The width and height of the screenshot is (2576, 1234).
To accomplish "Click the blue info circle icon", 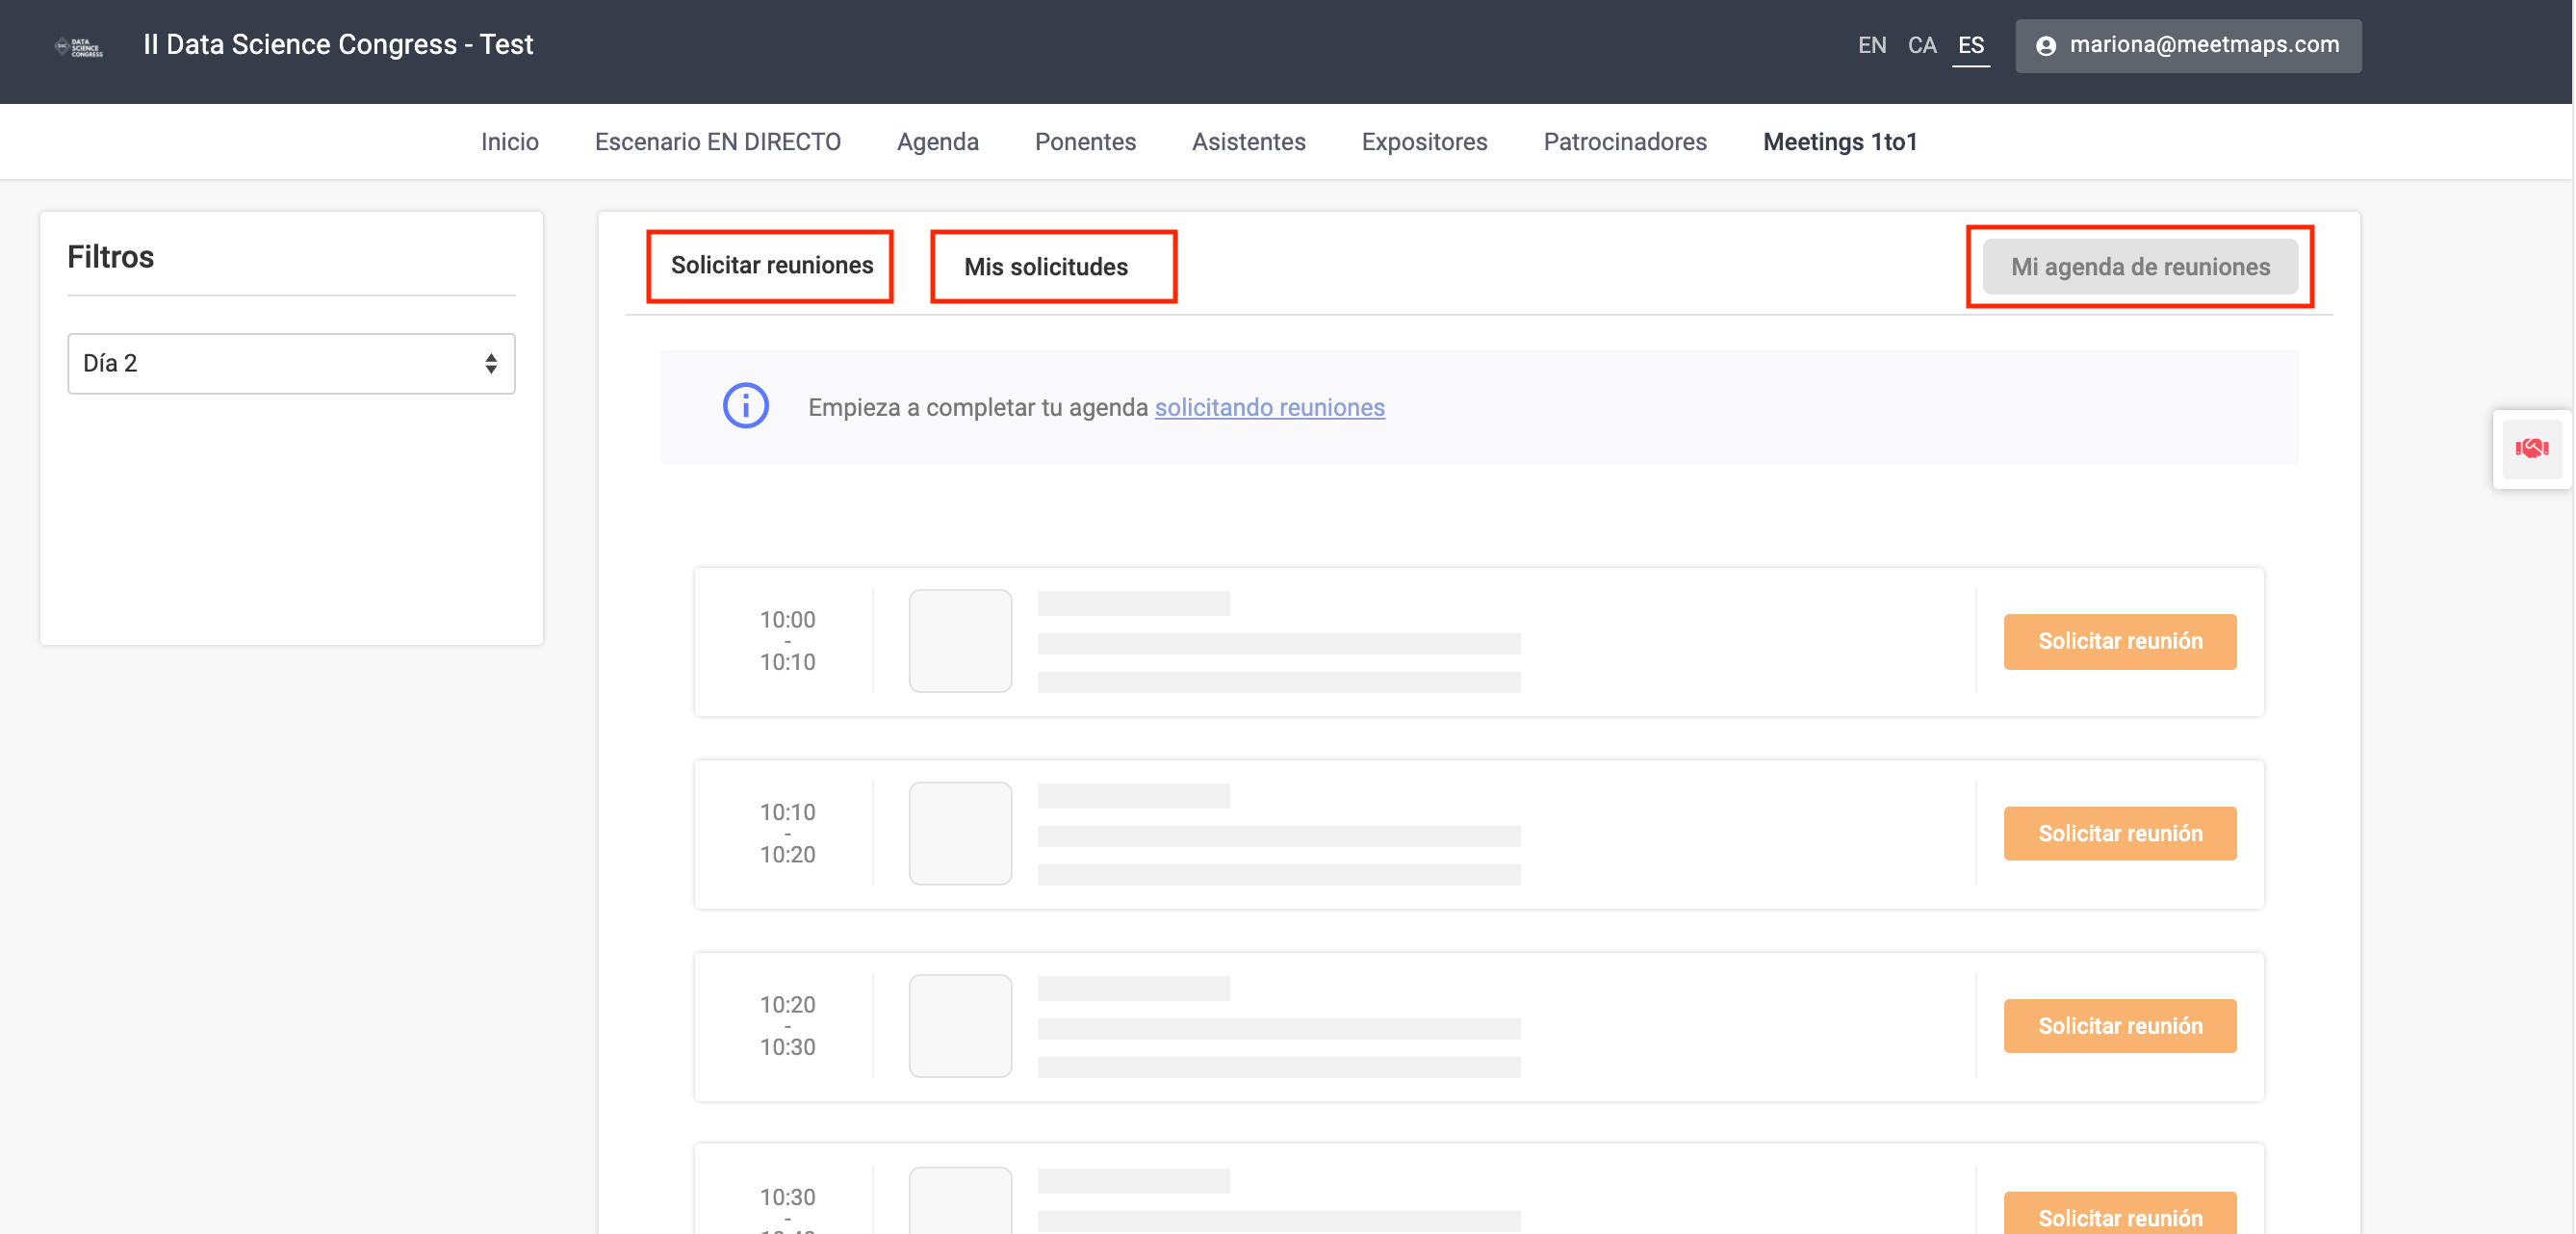I will click(745, 406).
